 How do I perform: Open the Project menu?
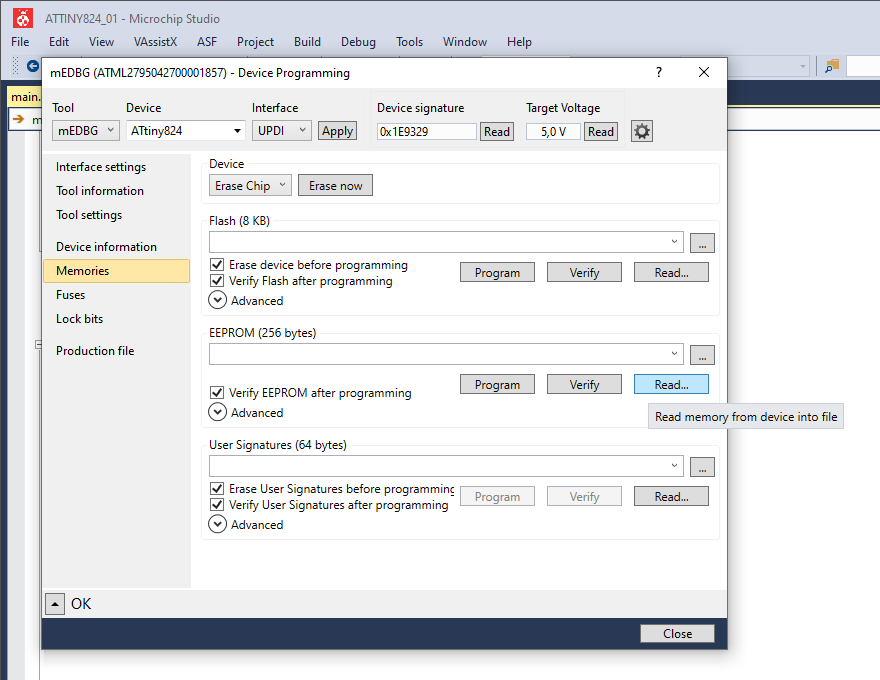(x=255, y=42)
